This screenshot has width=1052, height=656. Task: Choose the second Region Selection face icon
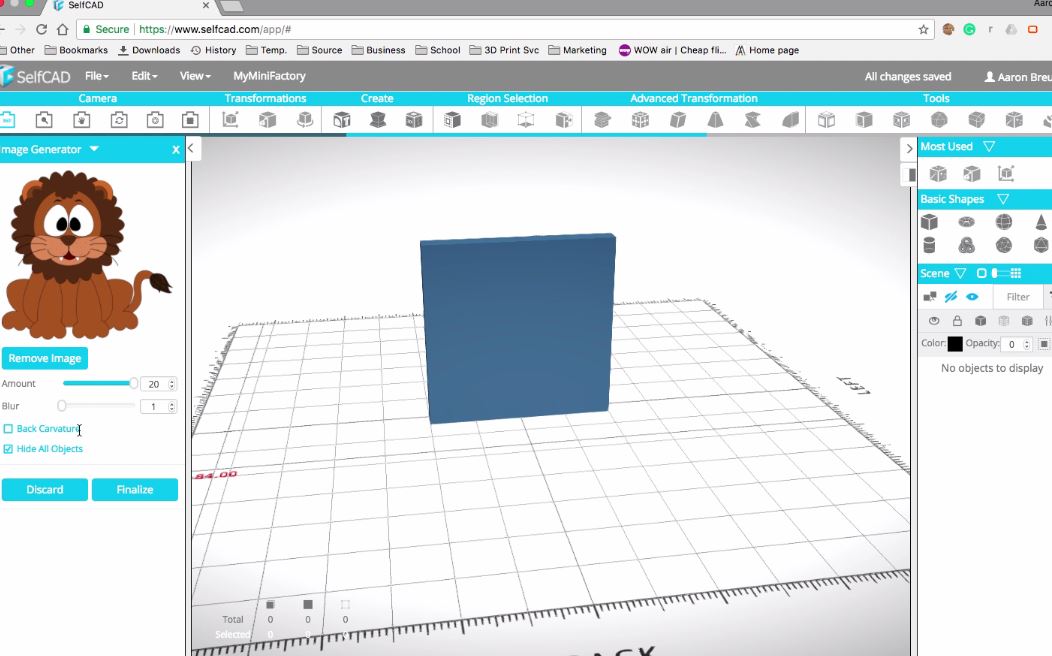(490, 120)
